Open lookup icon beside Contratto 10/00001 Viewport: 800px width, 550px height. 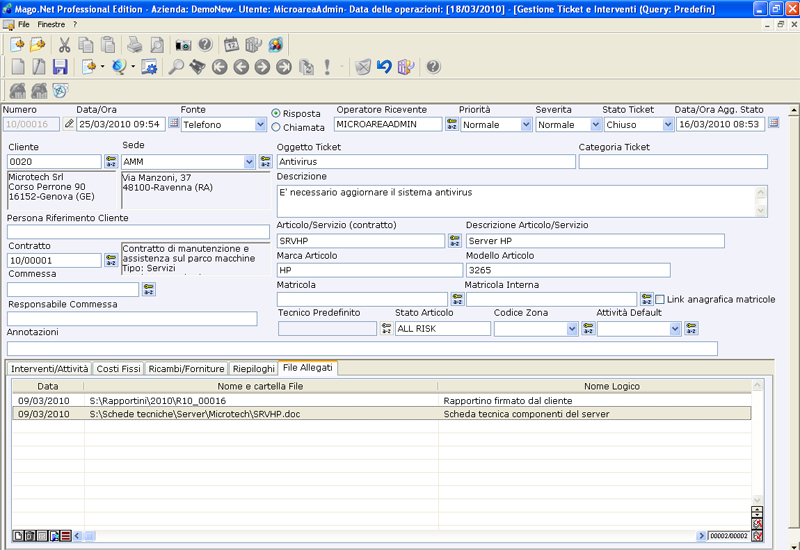point(111,260)
